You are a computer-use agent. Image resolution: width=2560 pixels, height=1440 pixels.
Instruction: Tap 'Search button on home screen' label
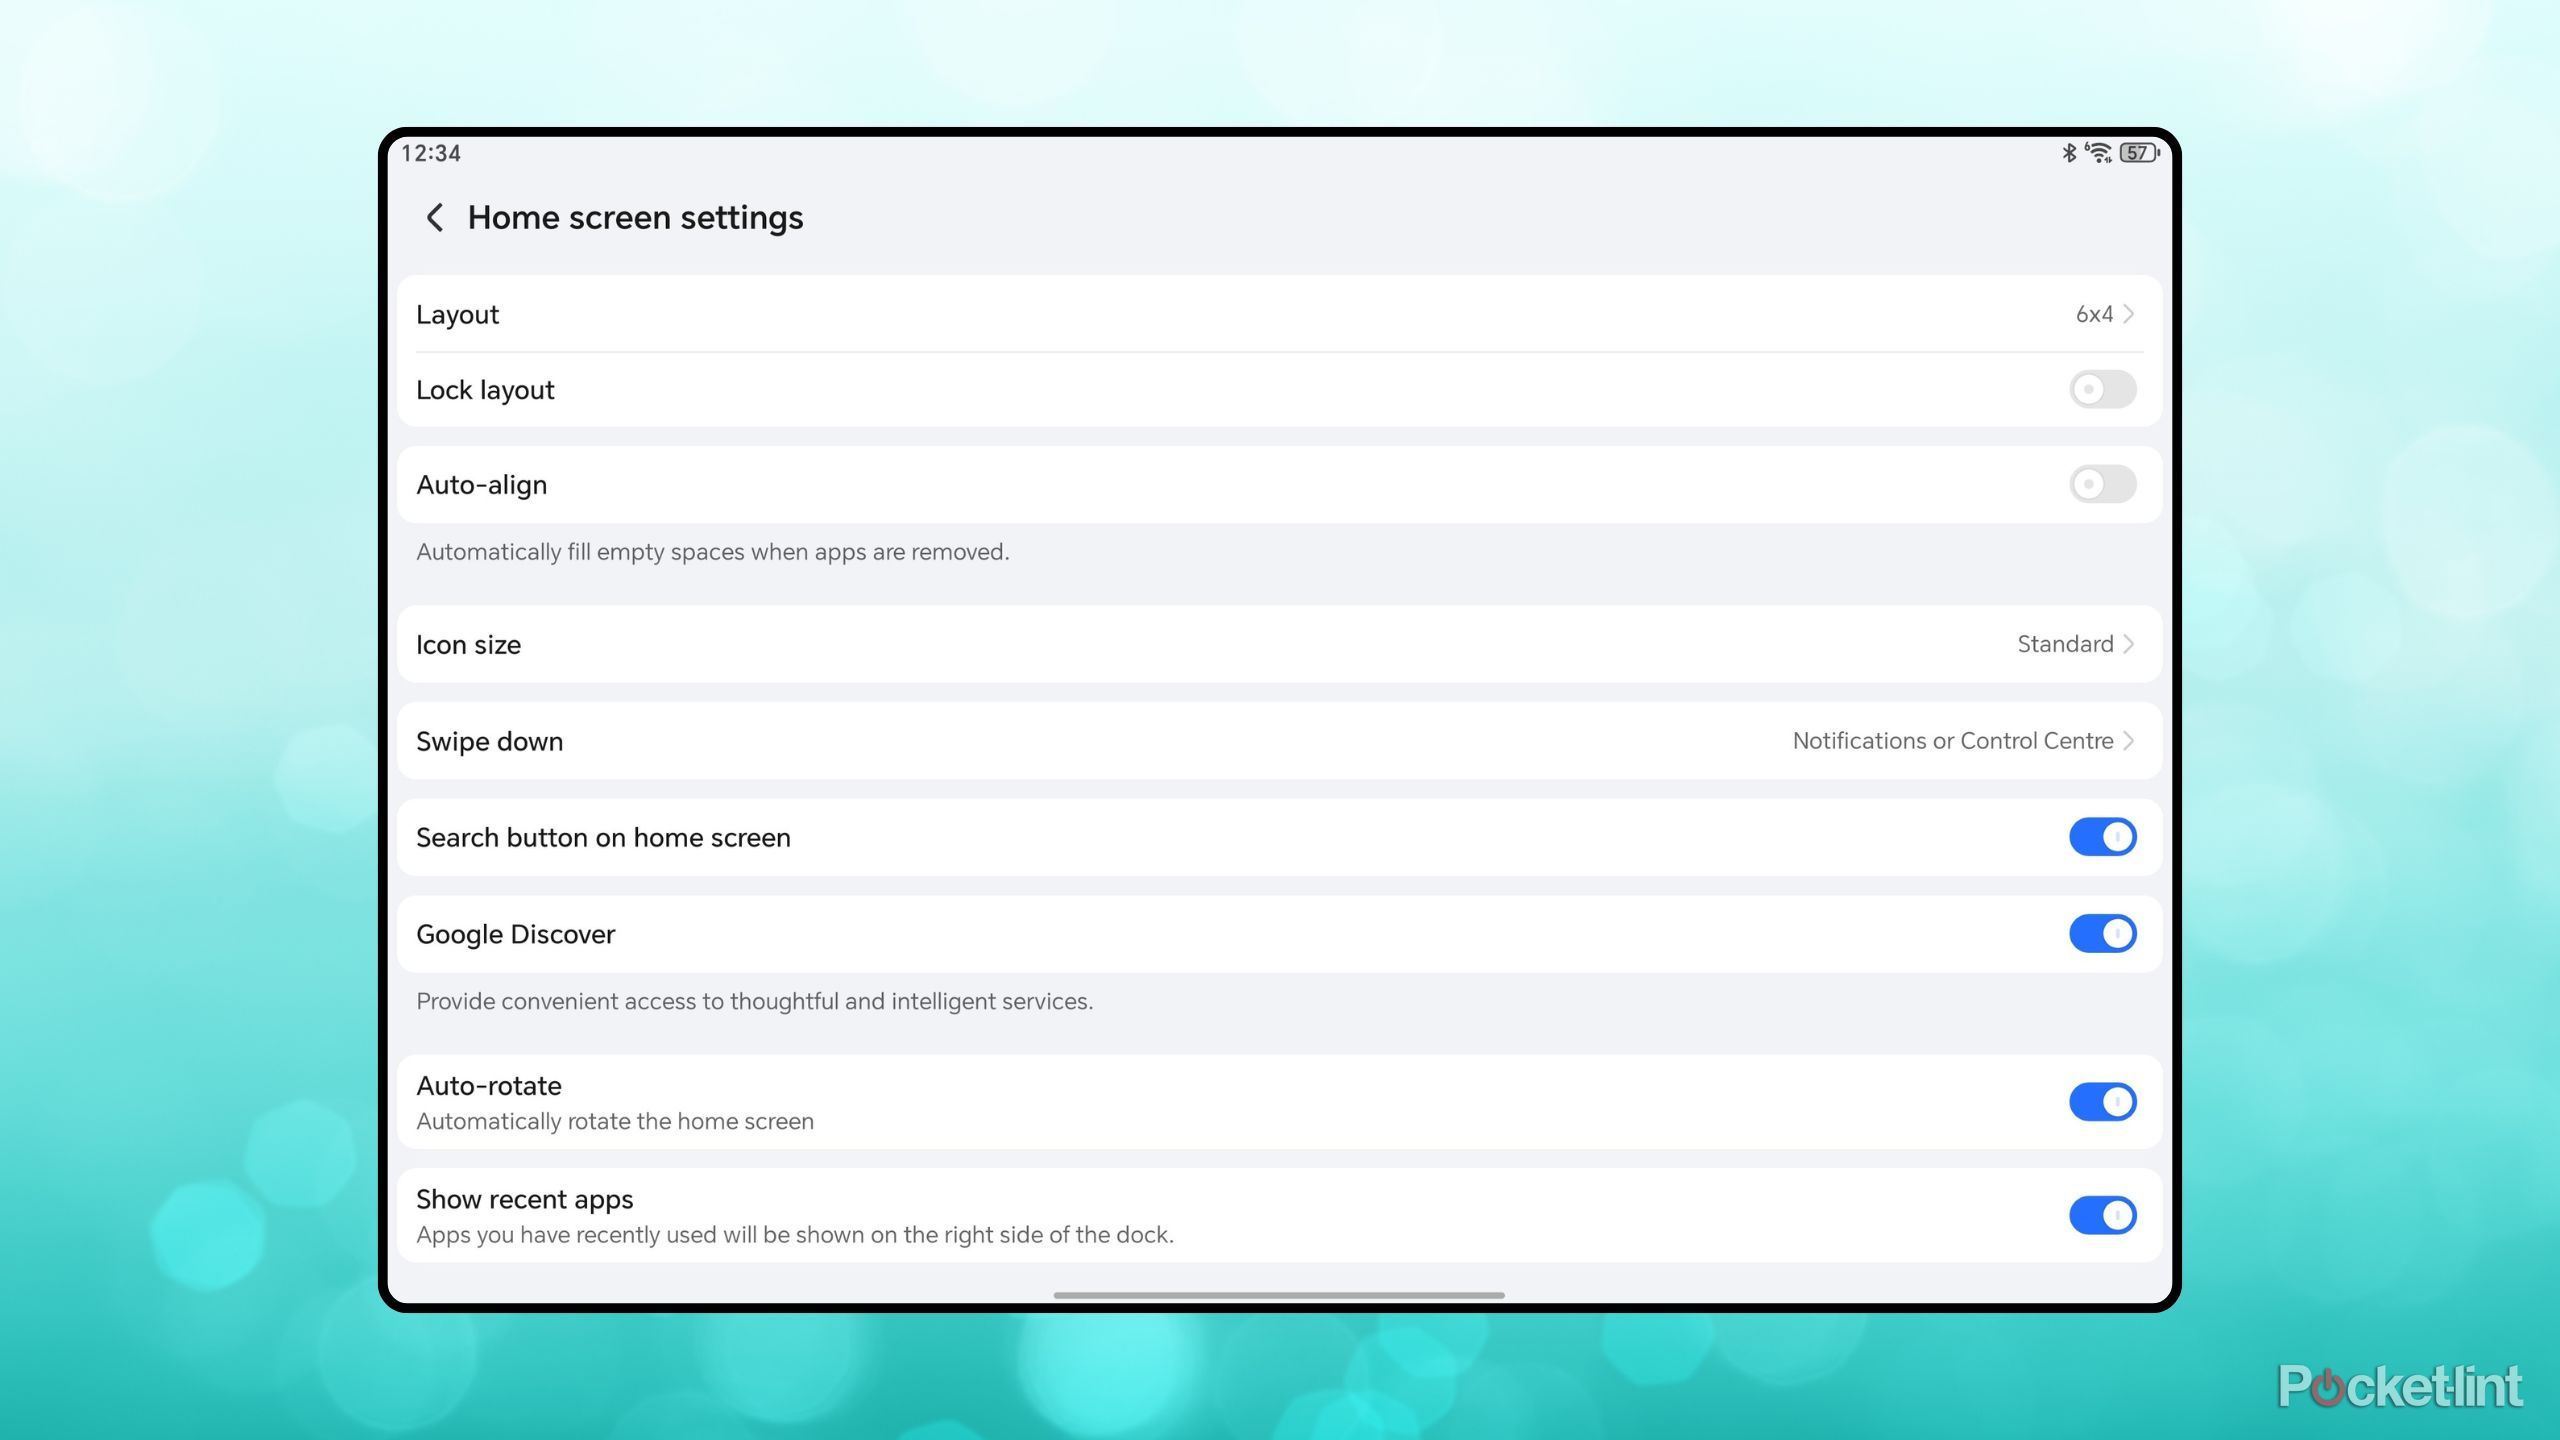point(603,838)
